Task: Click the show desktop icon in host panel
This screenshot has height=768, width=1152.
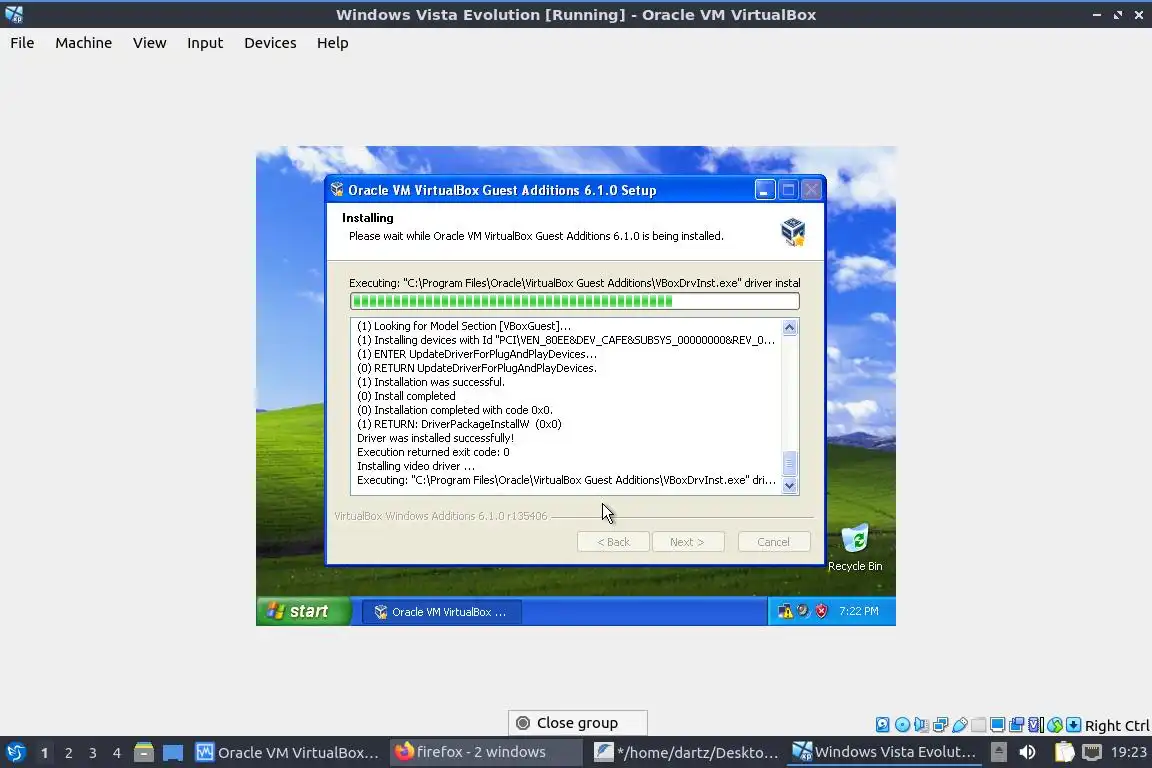Action: click(173, 752)
